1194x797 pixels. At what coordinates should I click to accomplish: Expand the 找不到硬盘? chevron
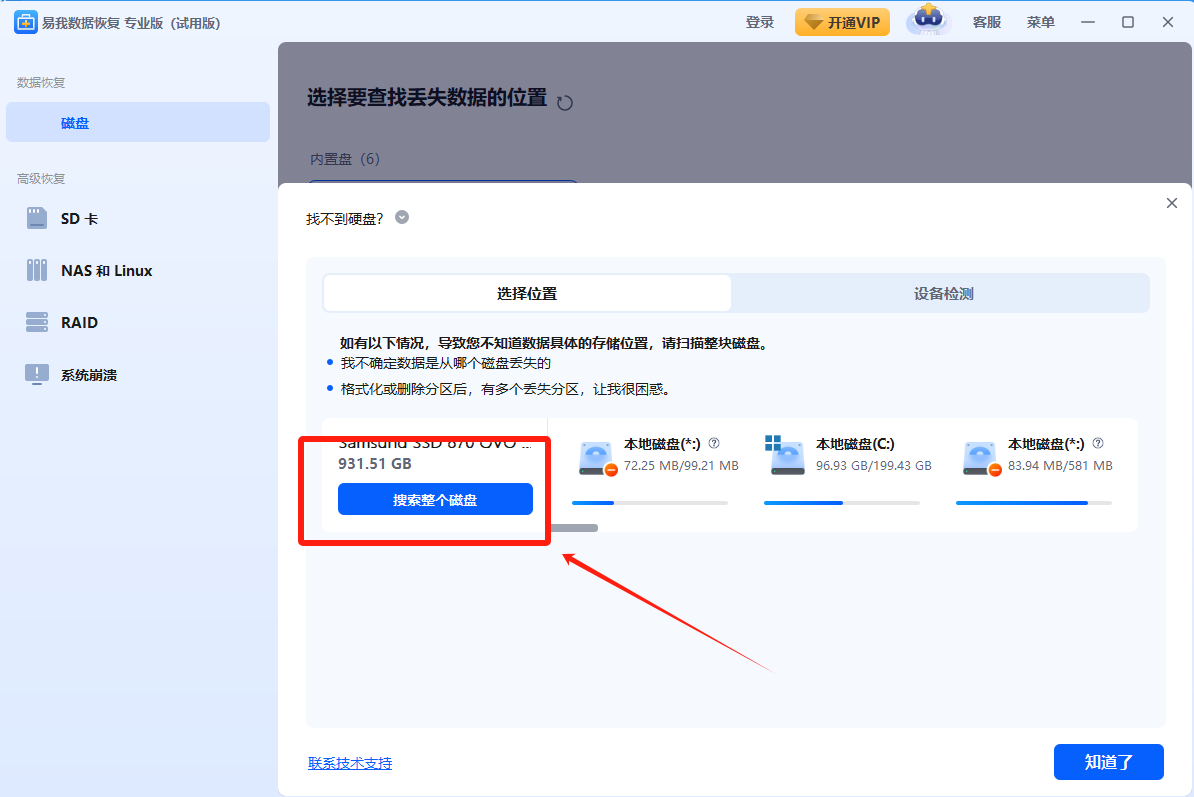(402, 217)
